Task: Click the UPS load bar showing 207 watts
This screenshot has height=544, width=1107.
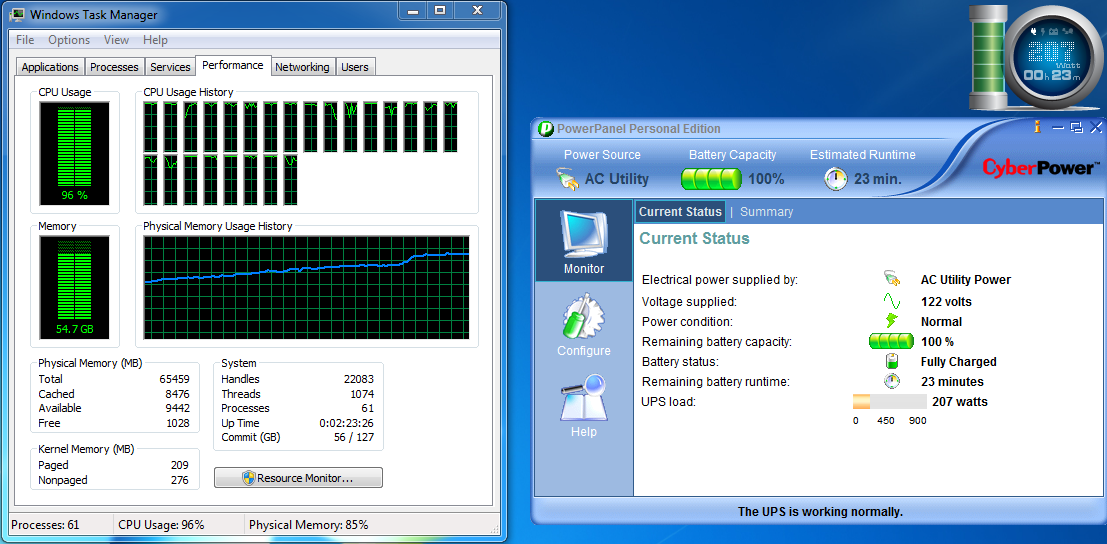Action: (890, 401)
